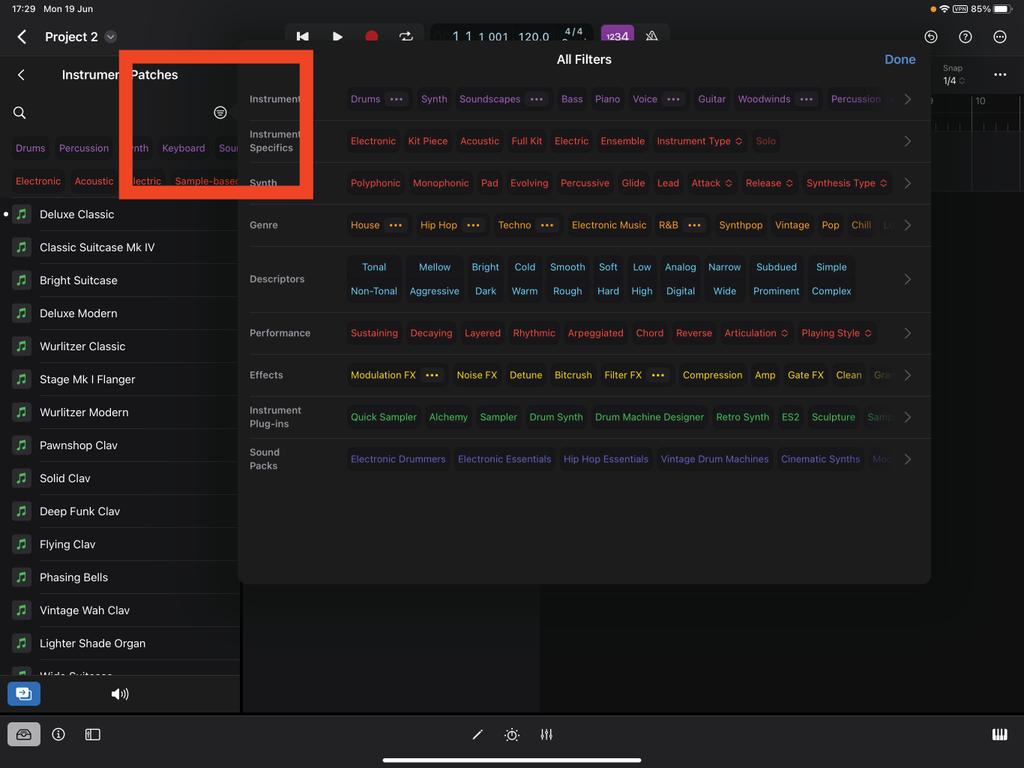Image resolution: width=1024 pixels, height=768 pixels.
Task: Activate the red Record button
Action: pos(371,36)
